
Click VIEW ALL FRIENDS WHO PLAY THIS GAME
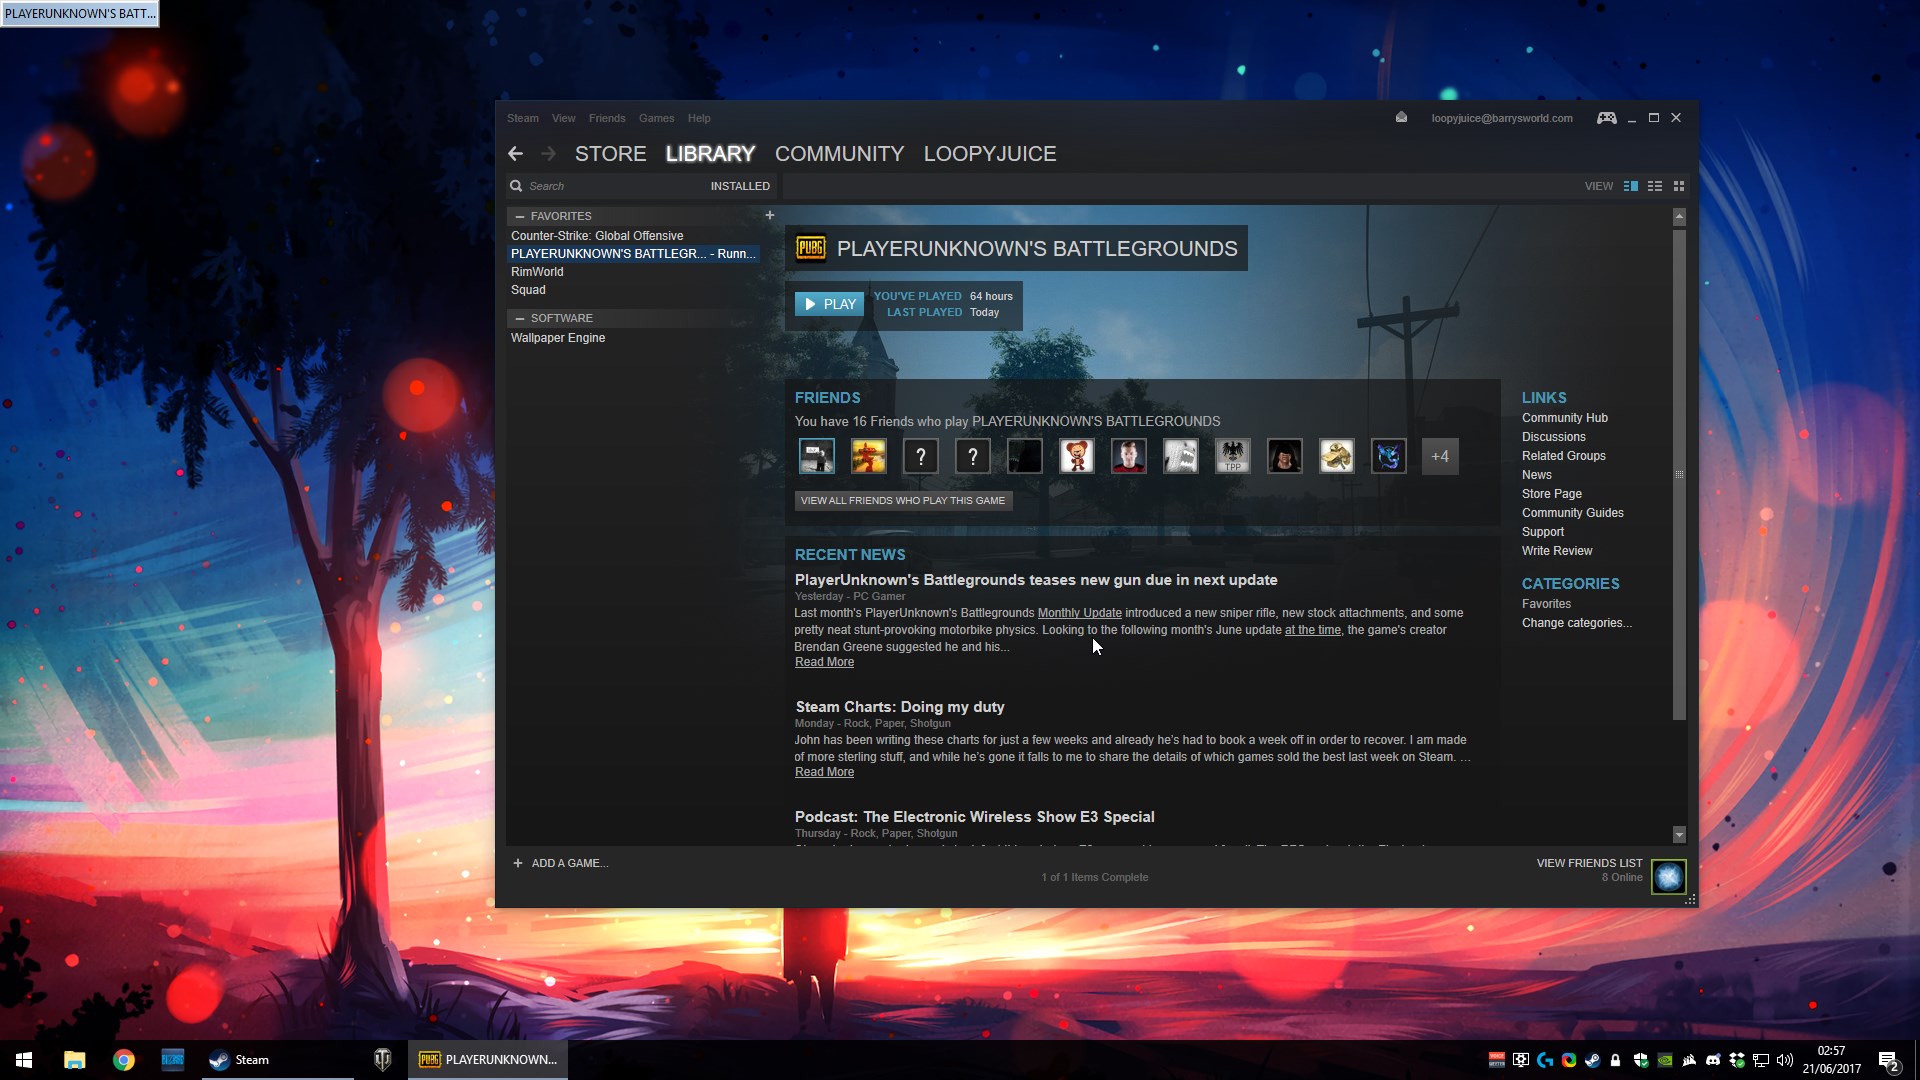(903, 500)
